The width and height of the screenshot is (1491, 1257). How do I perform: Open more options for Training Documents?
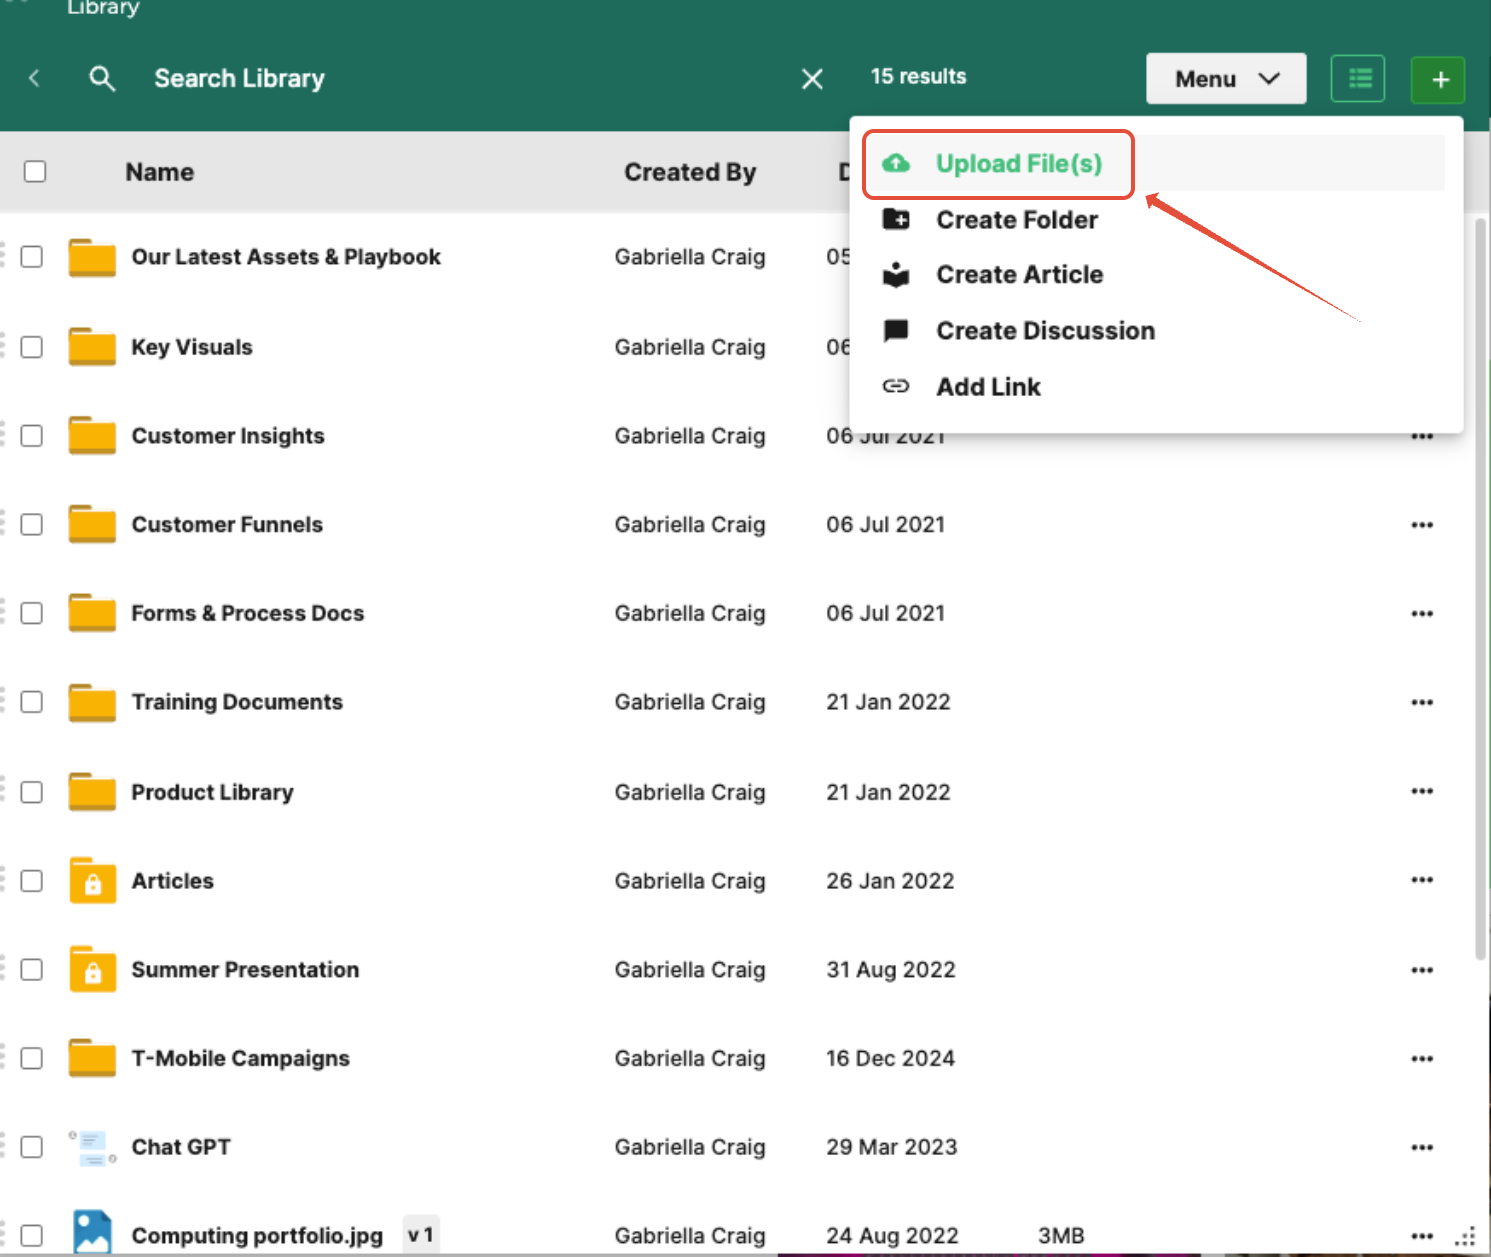(1422, 703)
